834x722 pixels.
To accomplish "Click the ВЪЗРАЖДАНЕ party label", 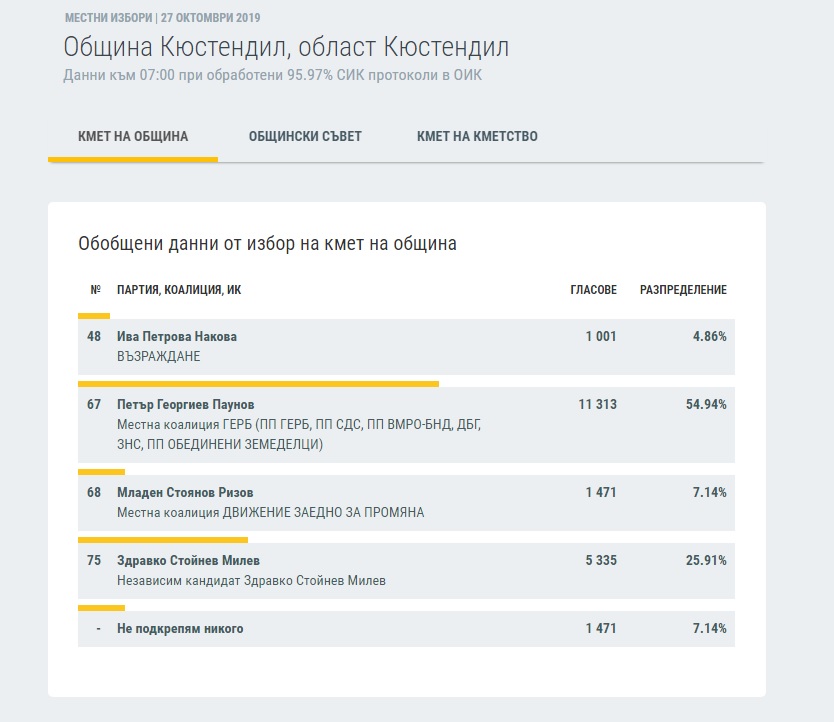I will pyautogui.click(x=159, y=356).
